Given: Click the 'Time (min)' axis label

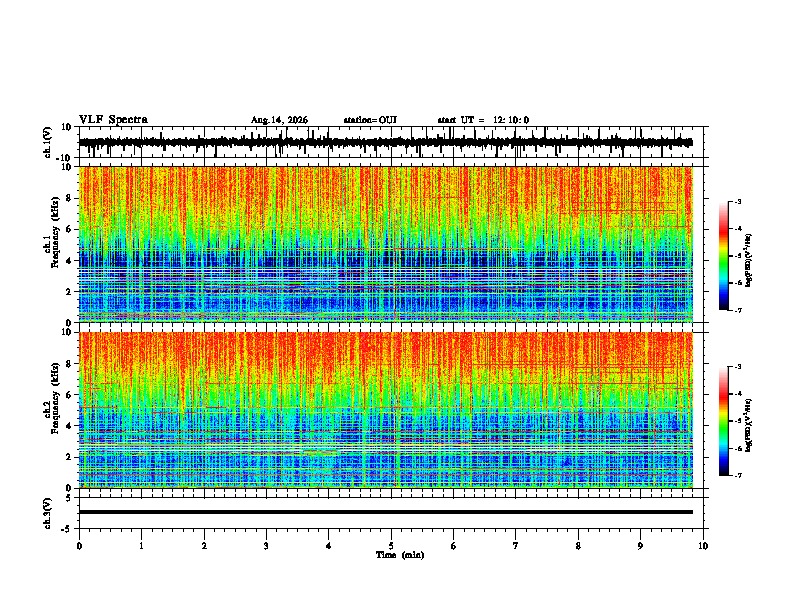Looking at the screenshot, I should tap(400, 555).
